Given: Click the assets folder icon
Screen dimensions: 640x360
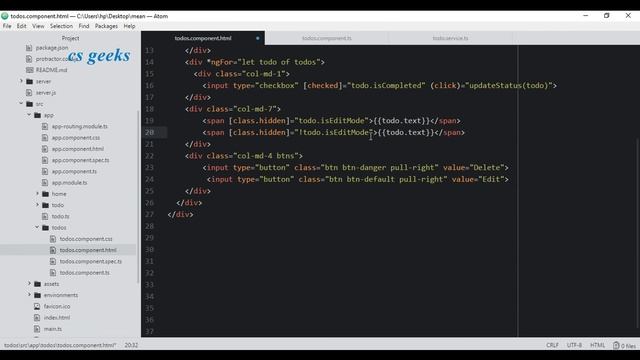Looking at the screenshot, I should pos(38,284).
